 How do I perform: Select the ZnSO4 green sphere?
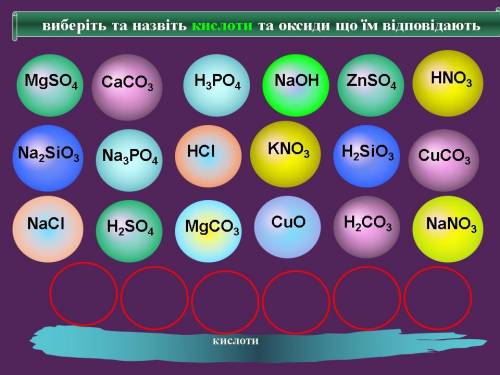click(371, 85)
